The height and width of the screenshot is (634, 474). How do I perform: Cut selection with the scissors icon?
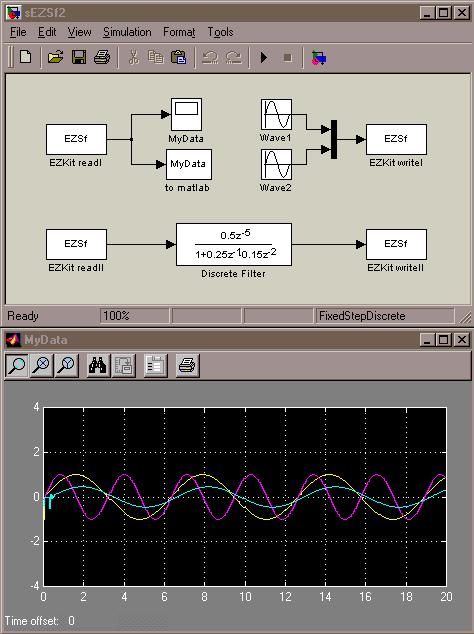133,57
